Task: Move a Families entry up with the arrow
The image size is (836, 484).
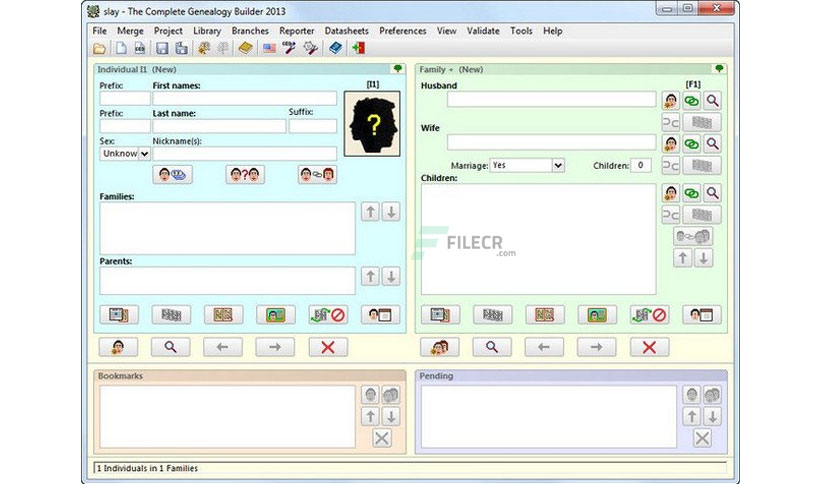Action: click(x=371, y=212)
